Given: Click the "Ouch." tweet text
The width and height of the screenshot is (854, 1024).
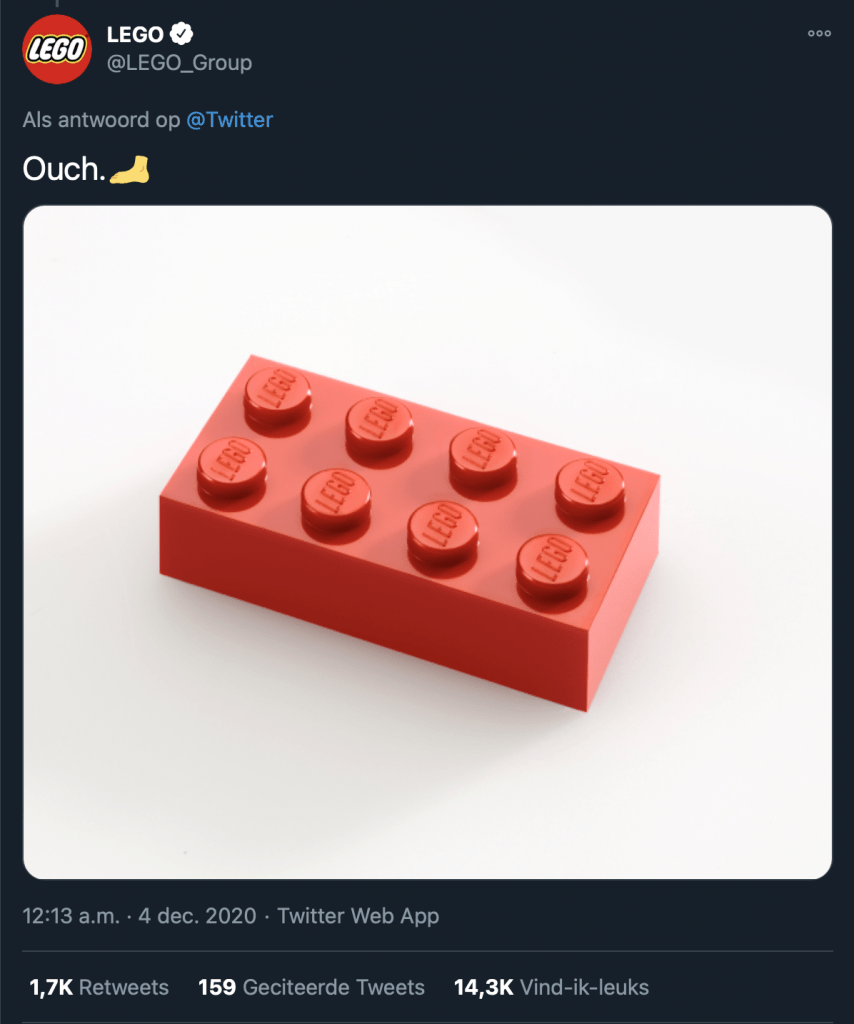Looking at the screenshot, I should click(64, 171).
